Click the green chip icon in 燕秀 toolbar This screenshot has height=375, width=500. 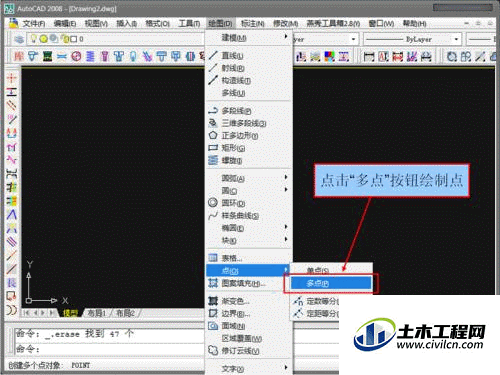click(47, 56)
